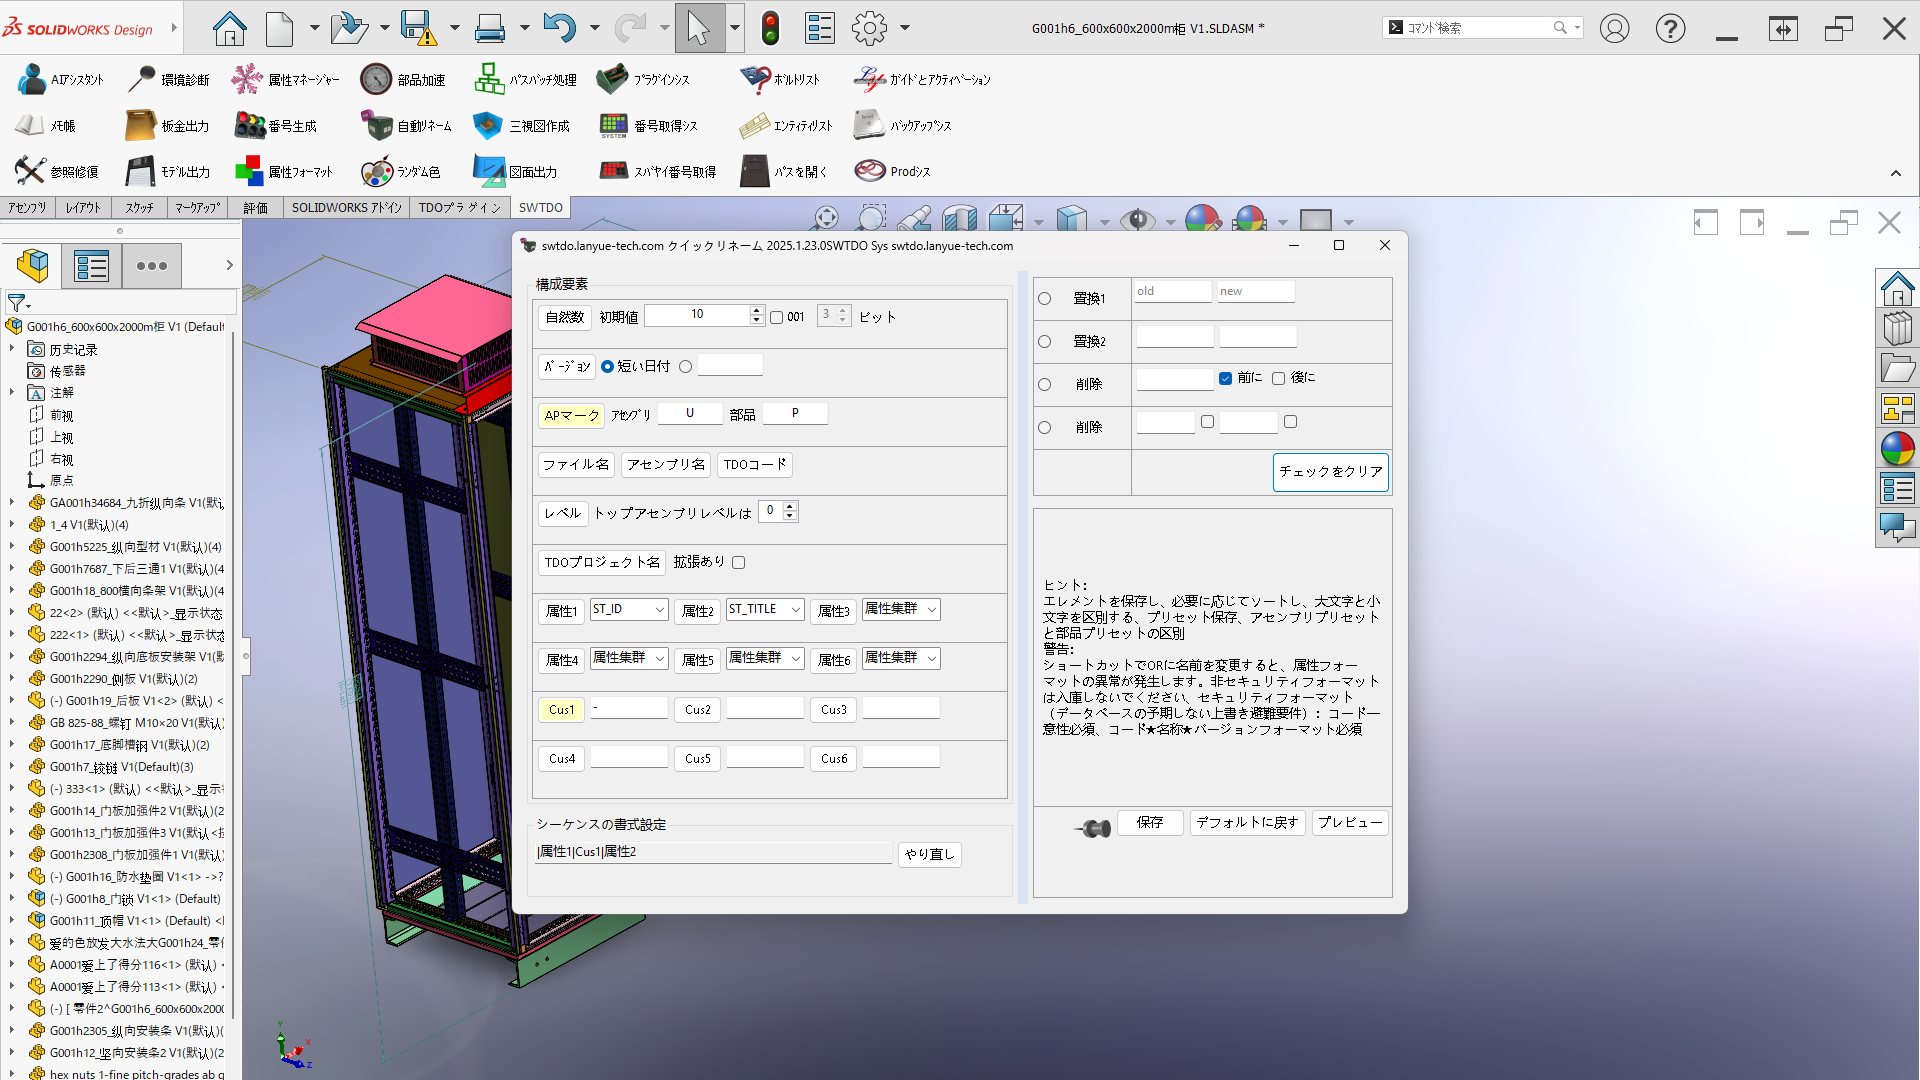Open the 属性マネージャー tool

pyautogui.click(x=247, y=80)
